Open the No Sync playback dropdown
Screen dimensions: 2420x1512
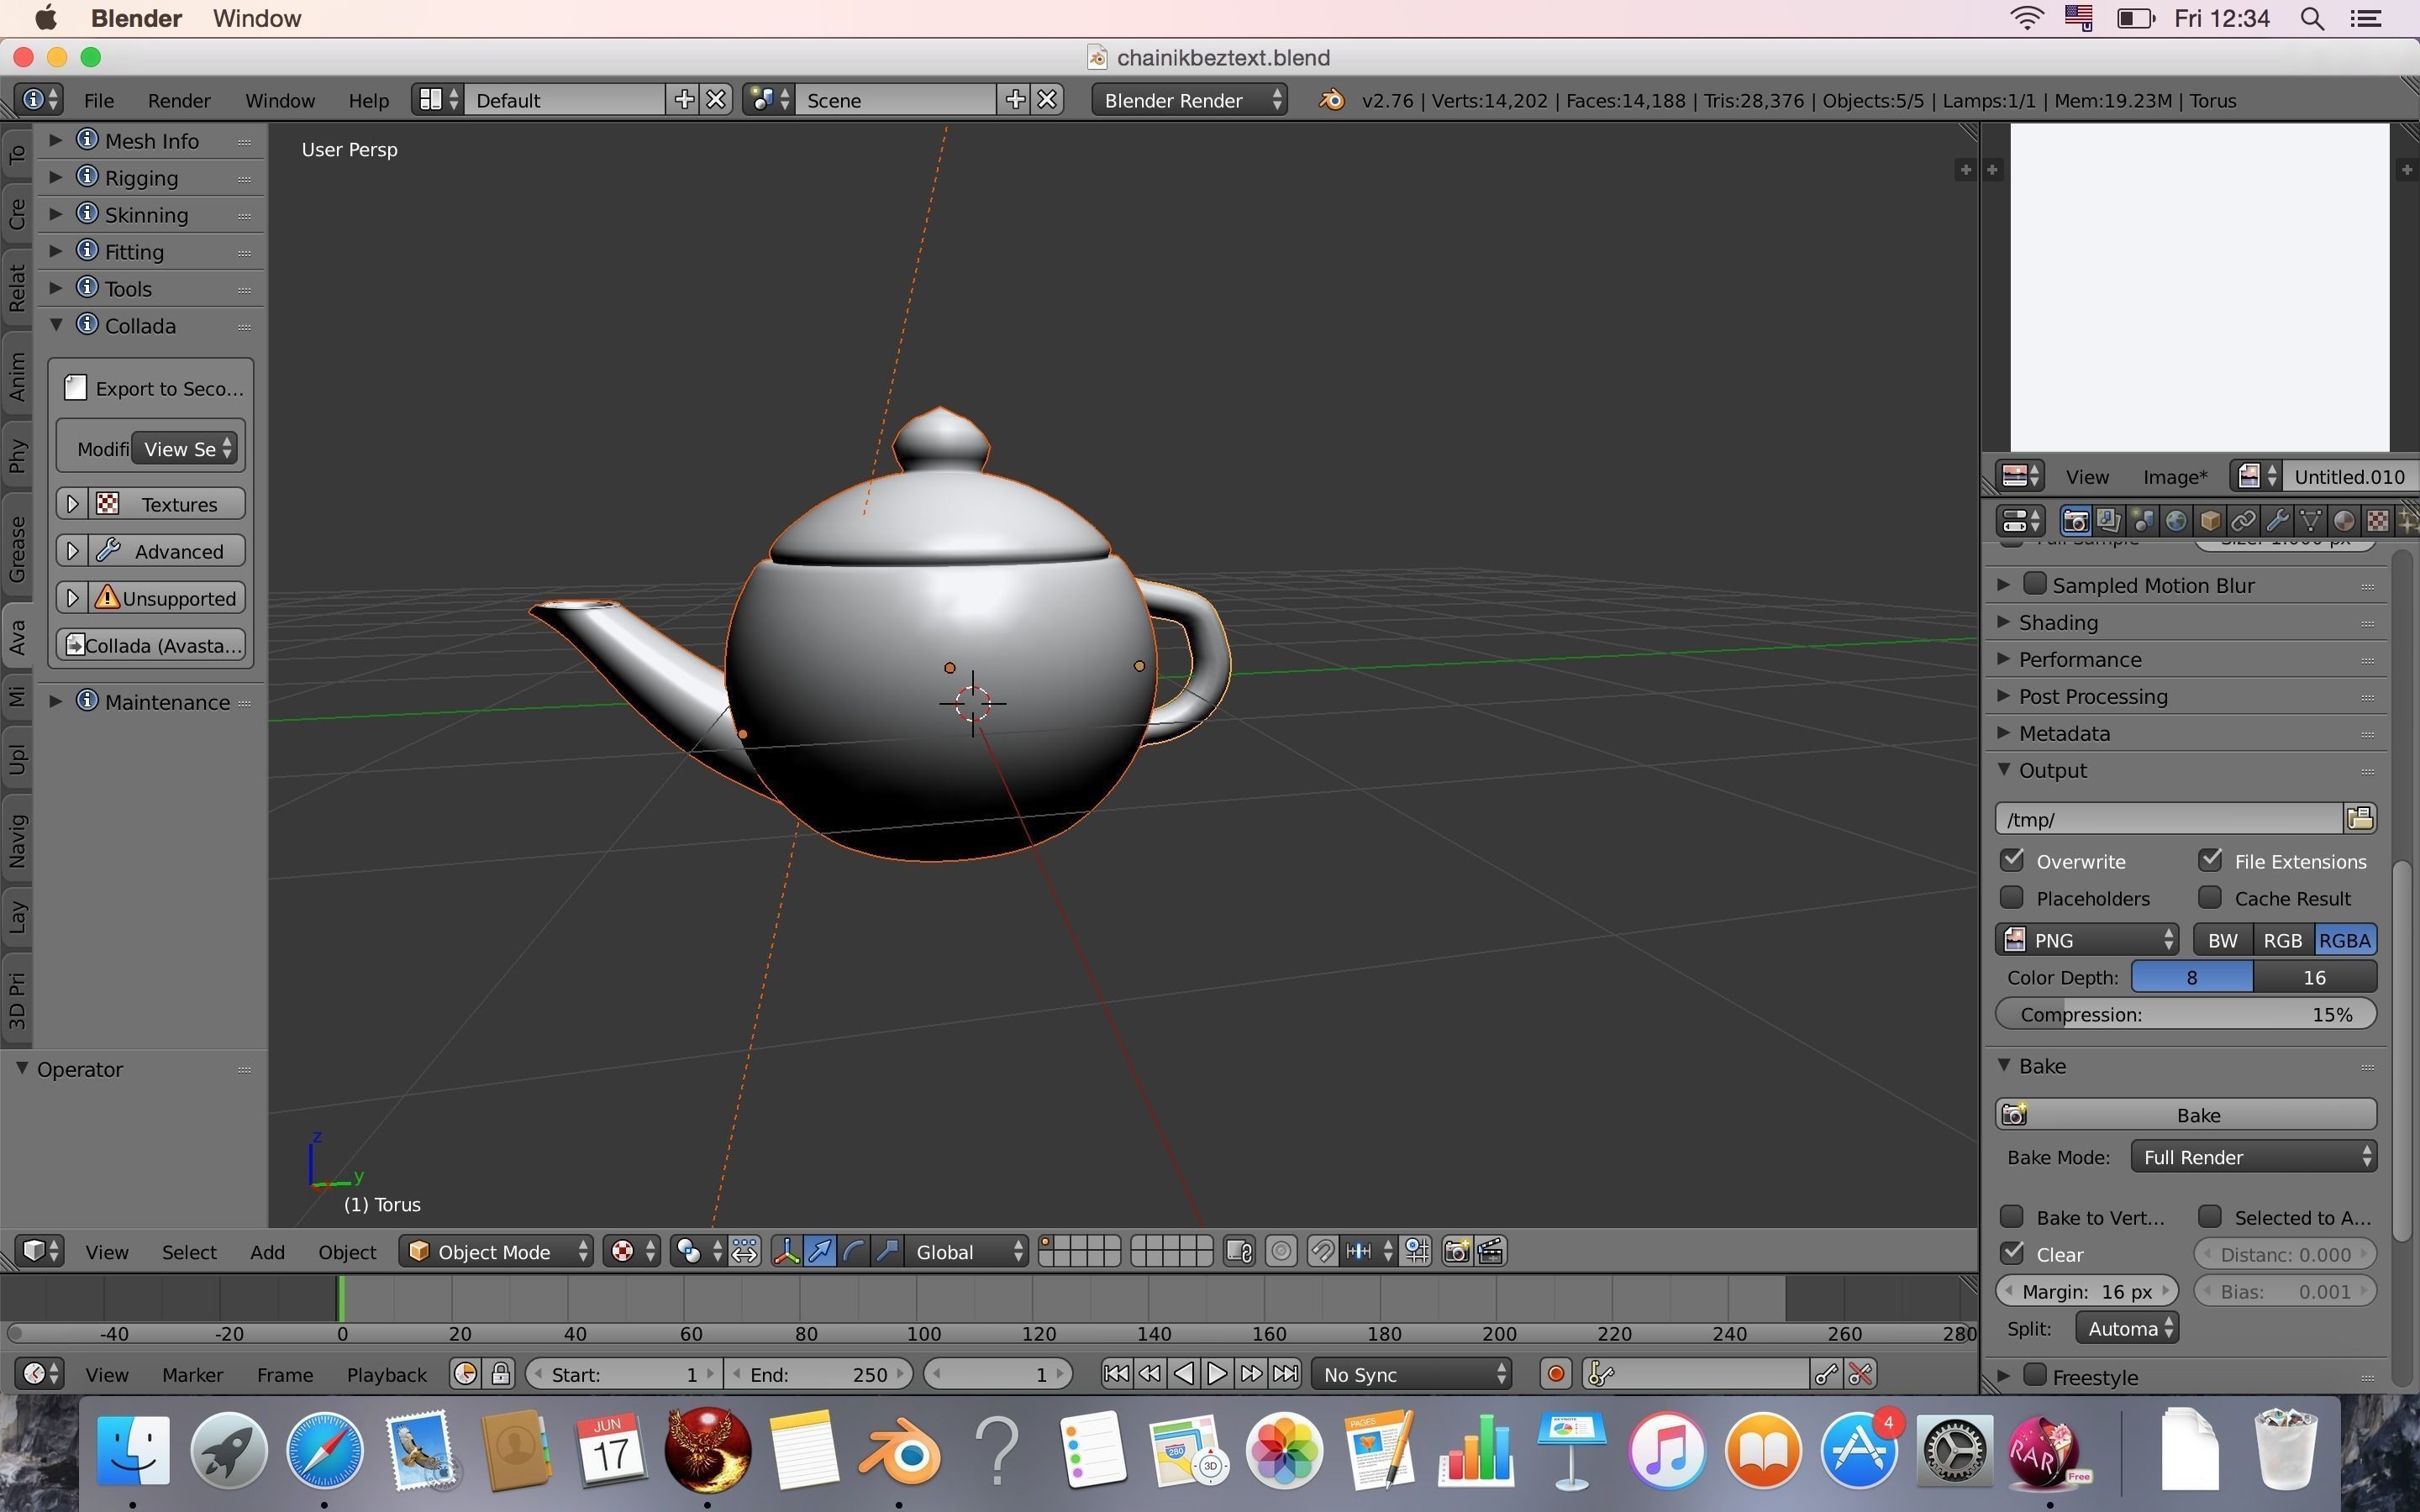pos(1411,1374)
